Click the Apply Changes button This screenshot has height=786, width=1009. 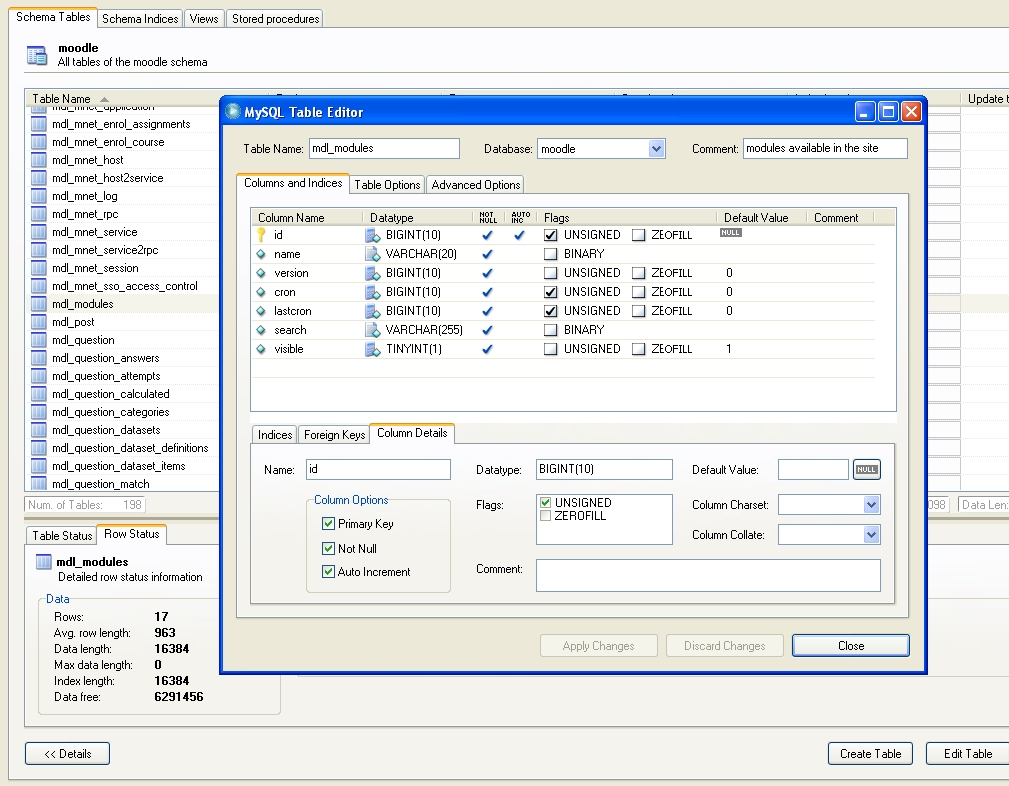point(598,646)
